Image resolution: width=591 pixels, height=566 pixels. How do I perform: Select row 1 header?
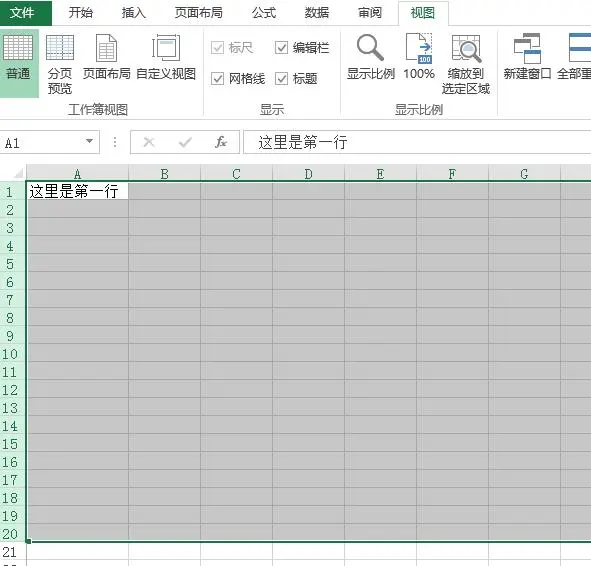pos(12,192)
